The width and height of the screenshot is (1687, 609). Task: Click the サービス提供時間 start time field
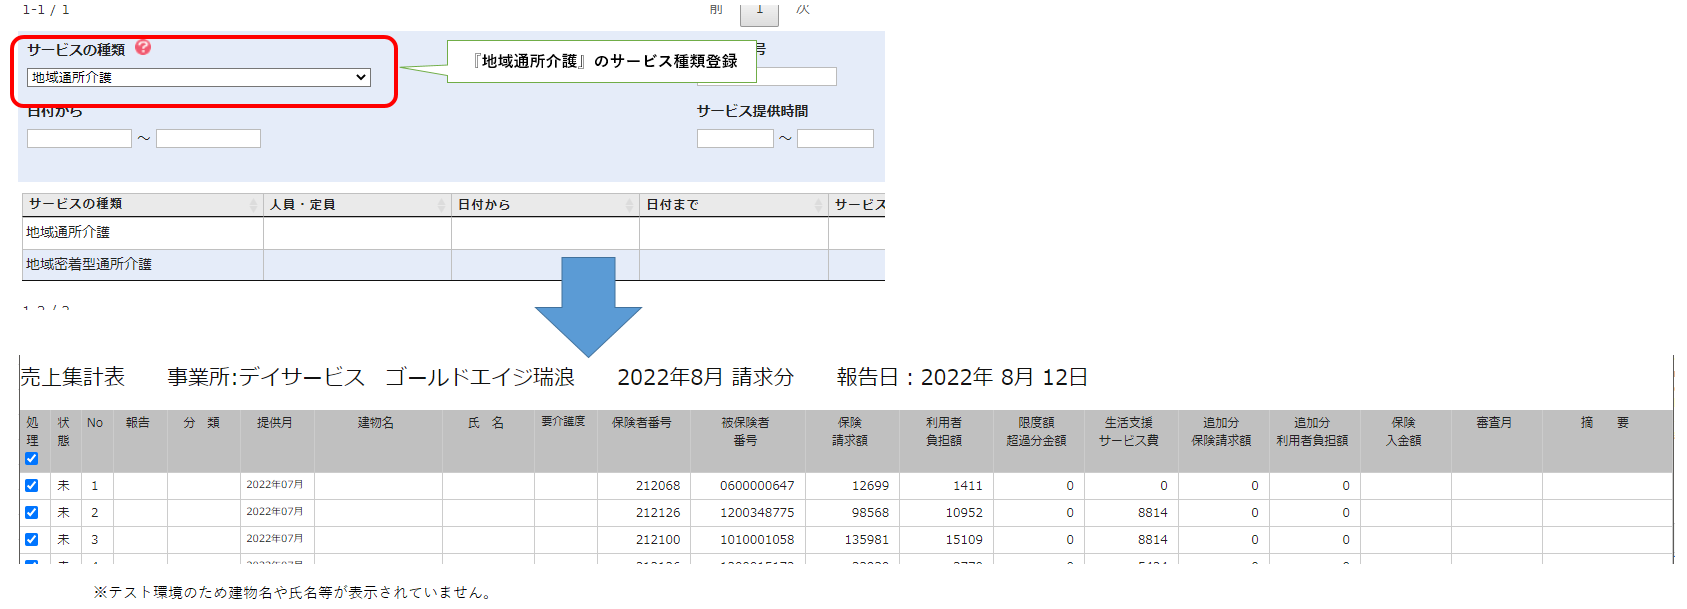tap(735, 139)
